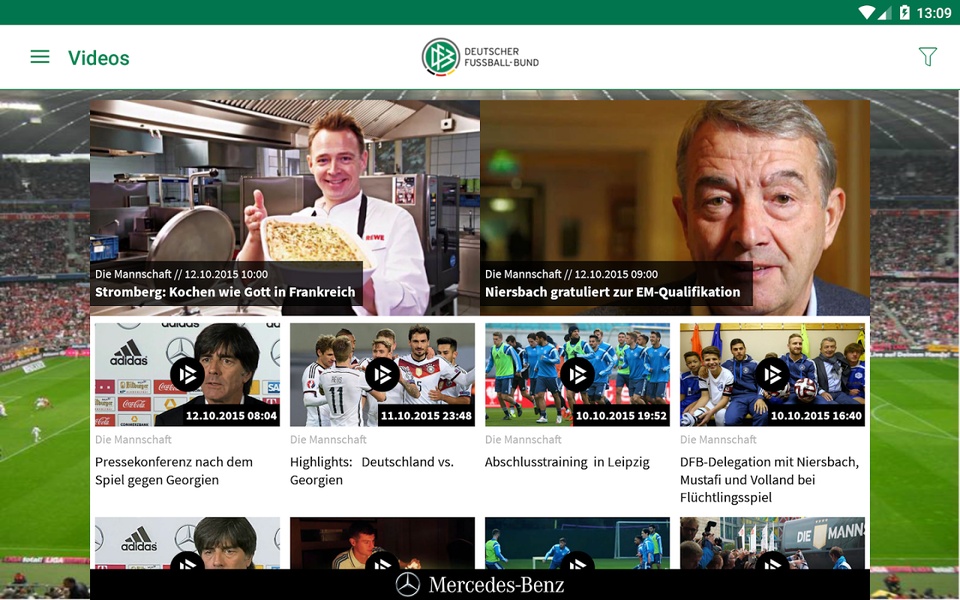This screenshot has width=960, height=600.
Task: Tap Die Mannschaft label above Pressekonferenz
Action: tap(133, 440)
